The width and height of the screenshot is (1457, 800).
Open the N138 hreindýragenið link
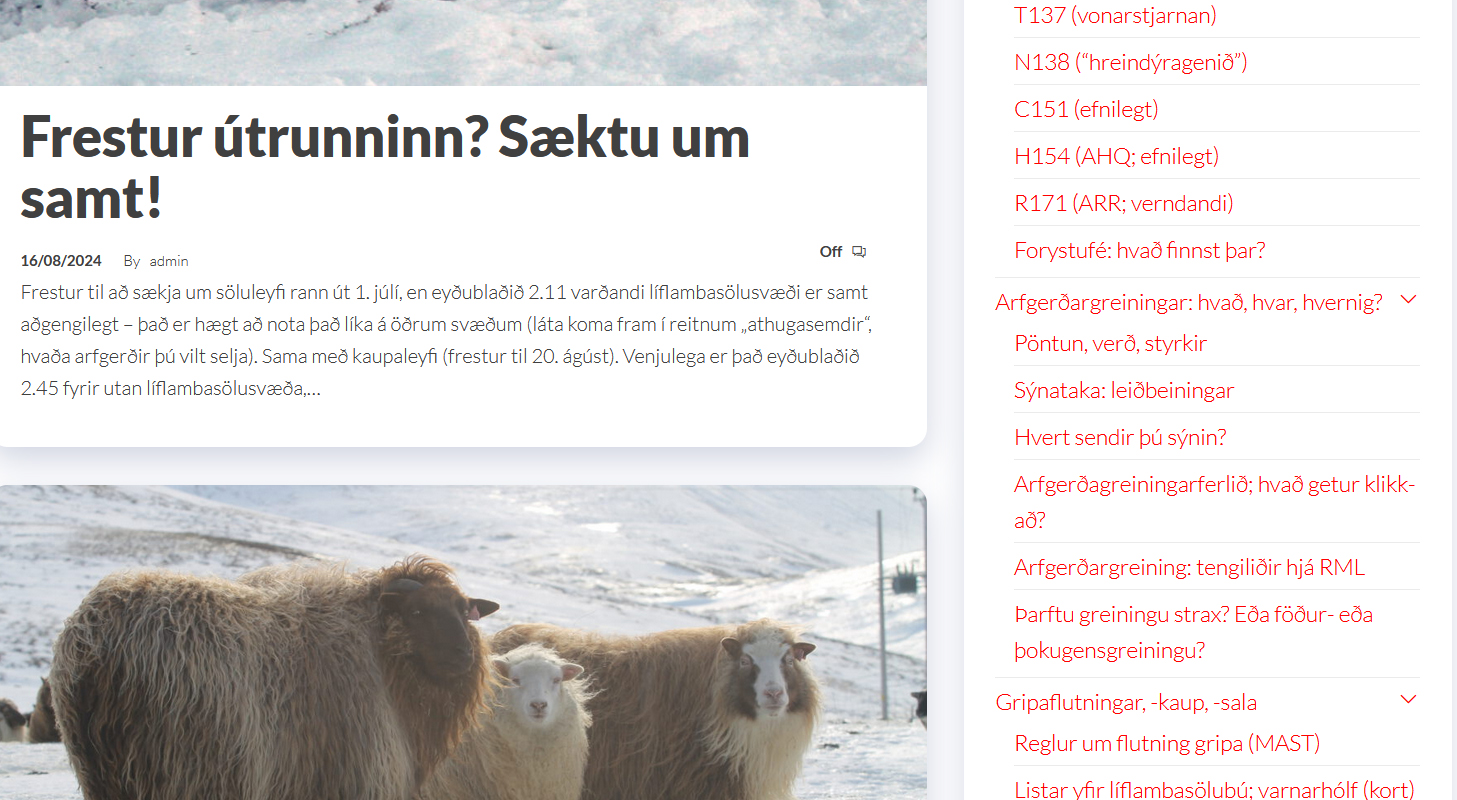[x=1131, y=62]
